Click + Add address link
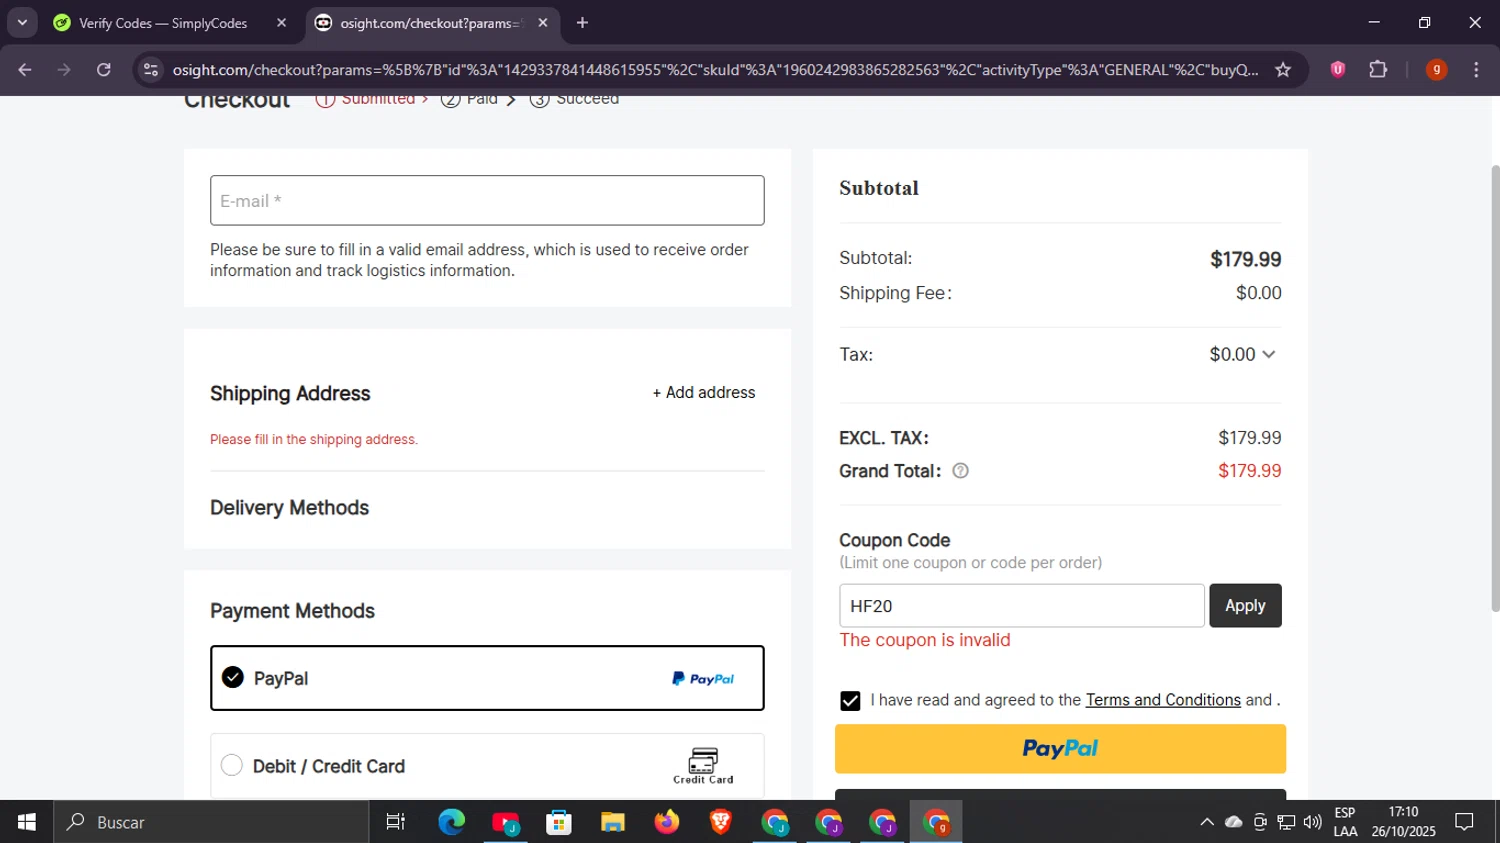 click(704, 393)
